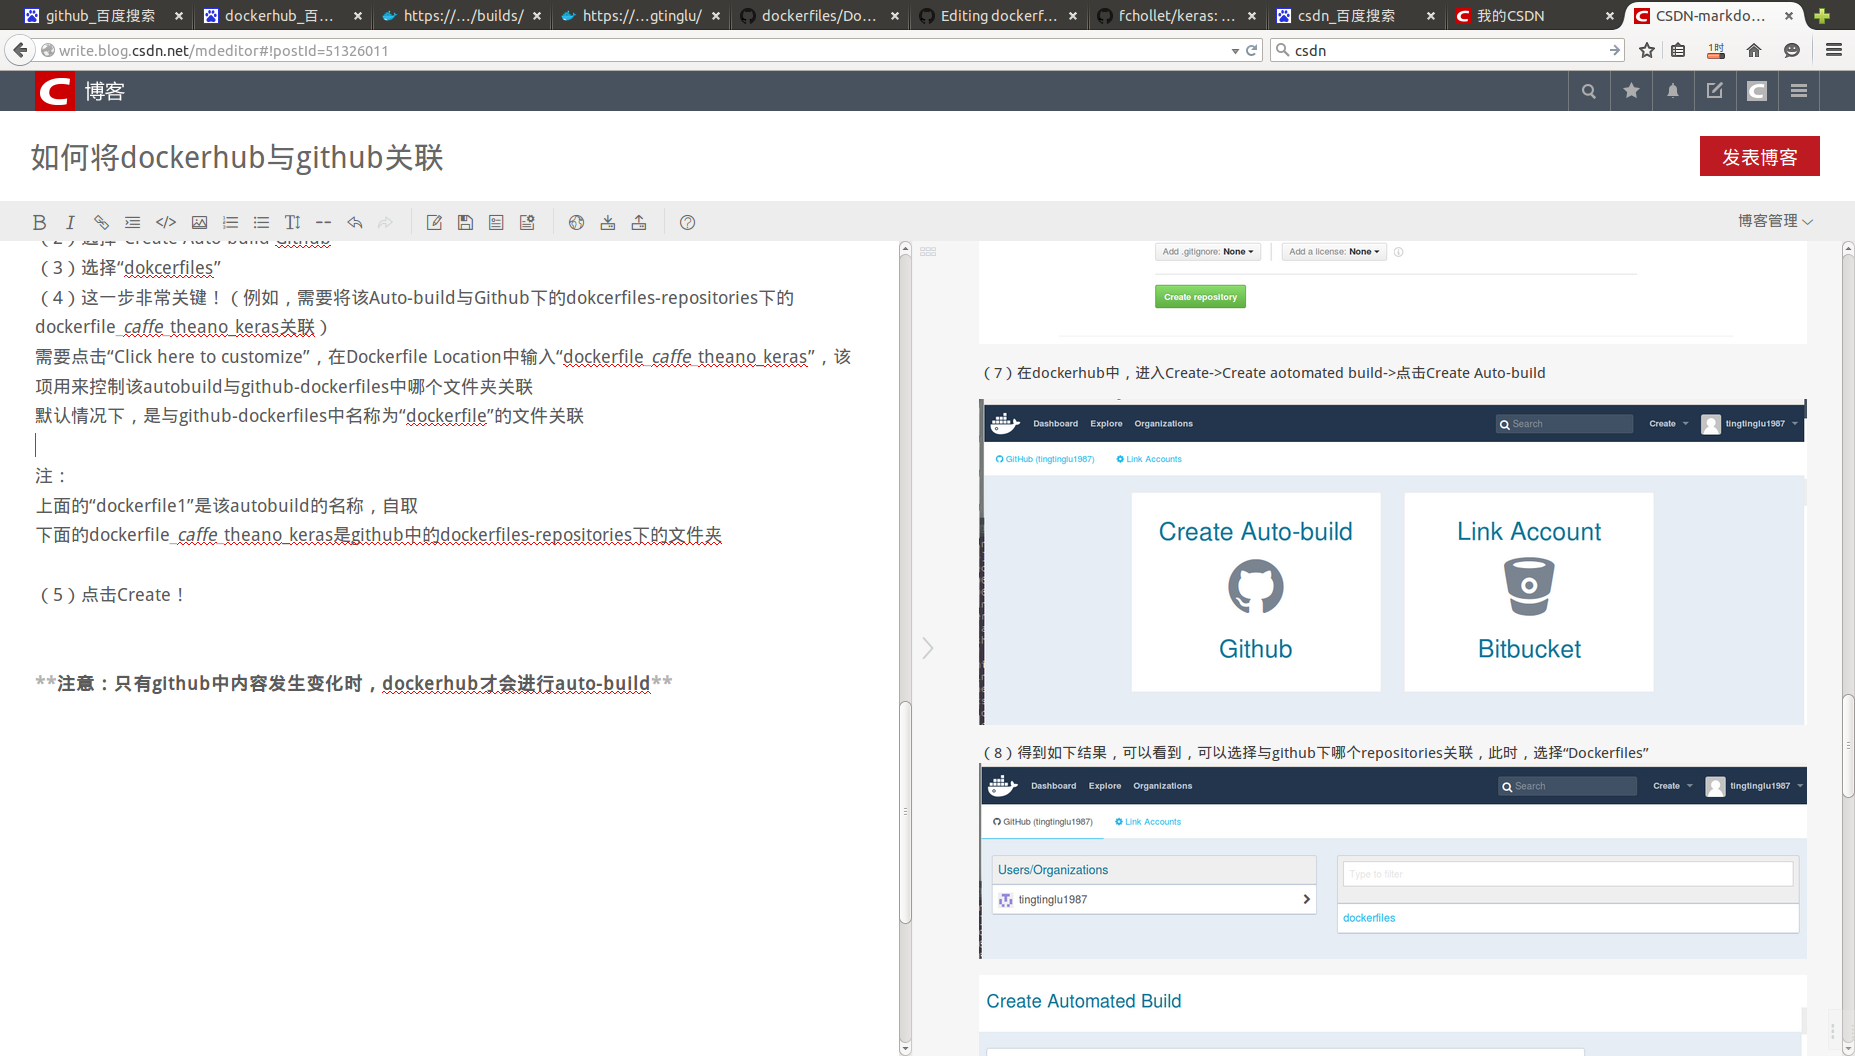Save the draft with the floppy disk icon
Screen dimensions: 1855x1056
click(x=465, y=222)
